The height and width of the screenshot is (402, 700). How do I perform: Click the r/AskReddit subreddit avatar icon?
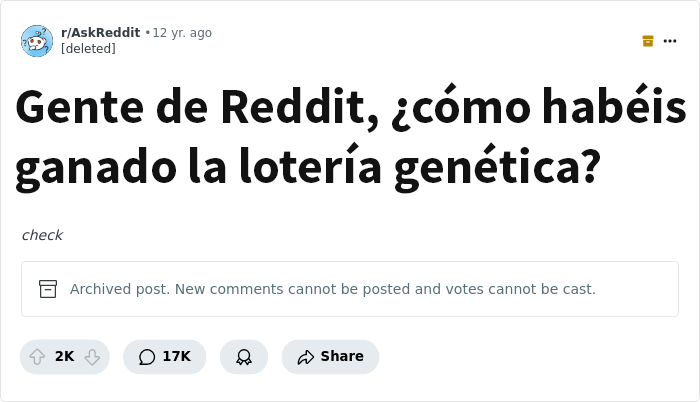click(37, 41)
